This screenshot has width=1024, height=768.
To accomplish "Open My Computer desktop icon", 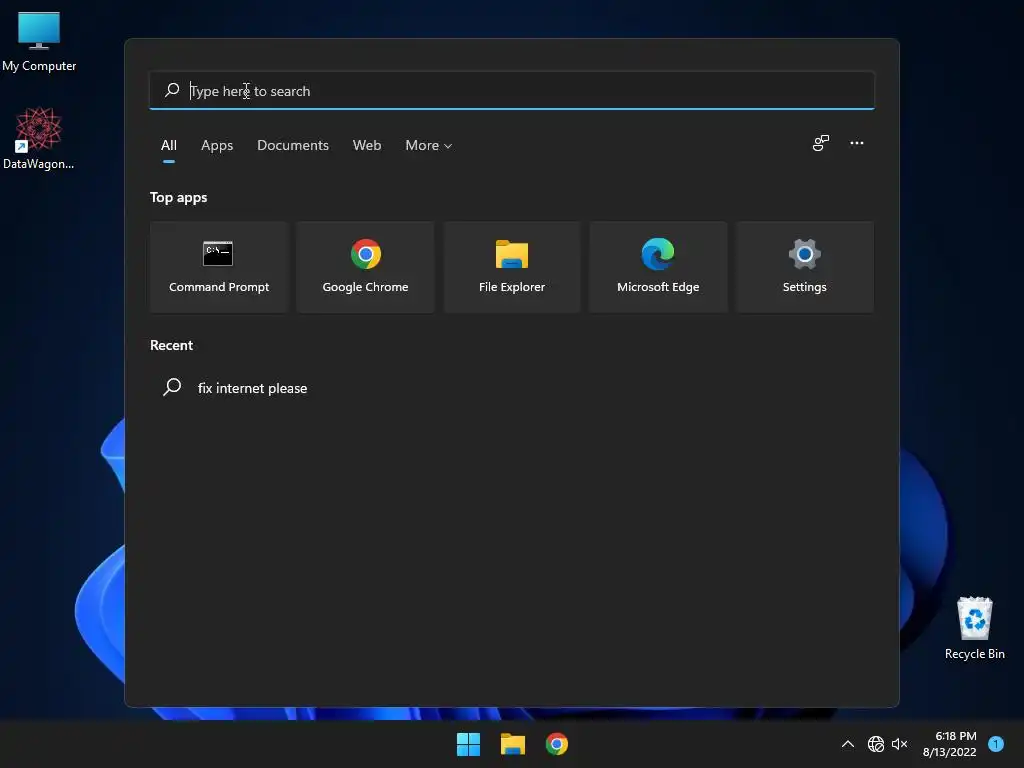I will tap(39, 42).
